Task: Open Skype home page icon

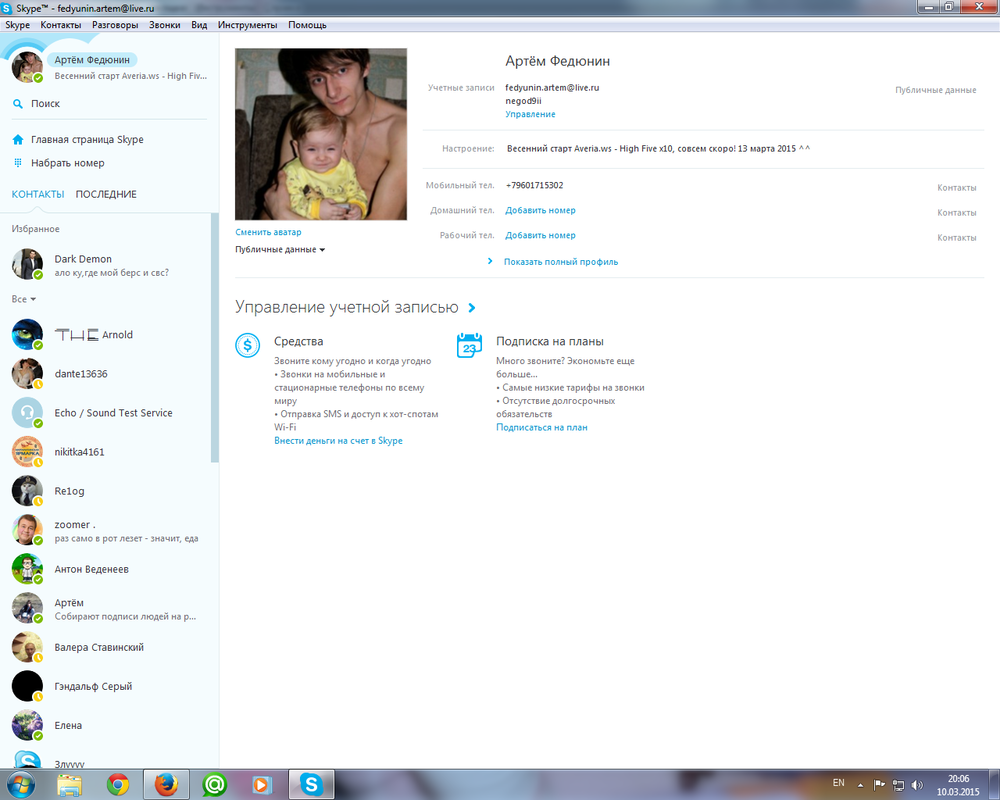Action: click(18, 140)
